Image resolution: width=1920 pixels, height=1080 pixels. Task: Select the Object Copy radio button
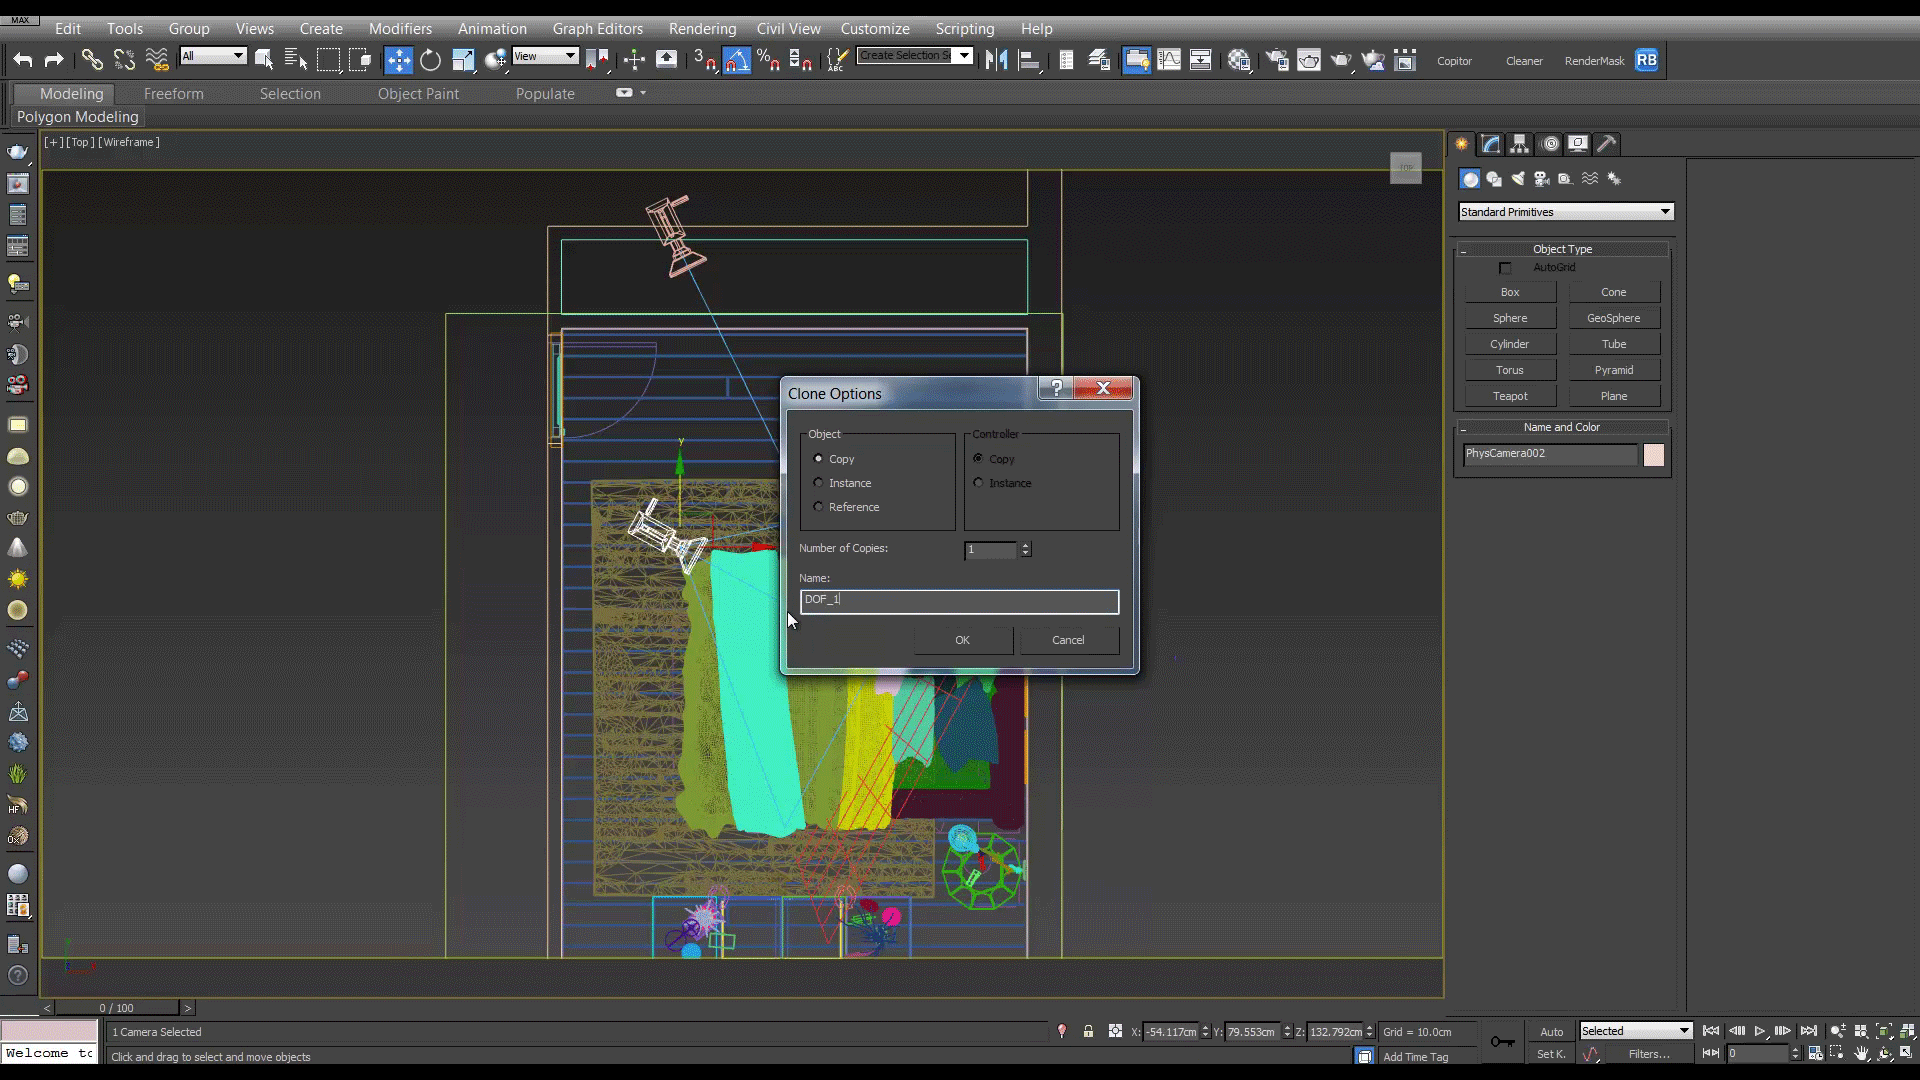coord(819,459)
